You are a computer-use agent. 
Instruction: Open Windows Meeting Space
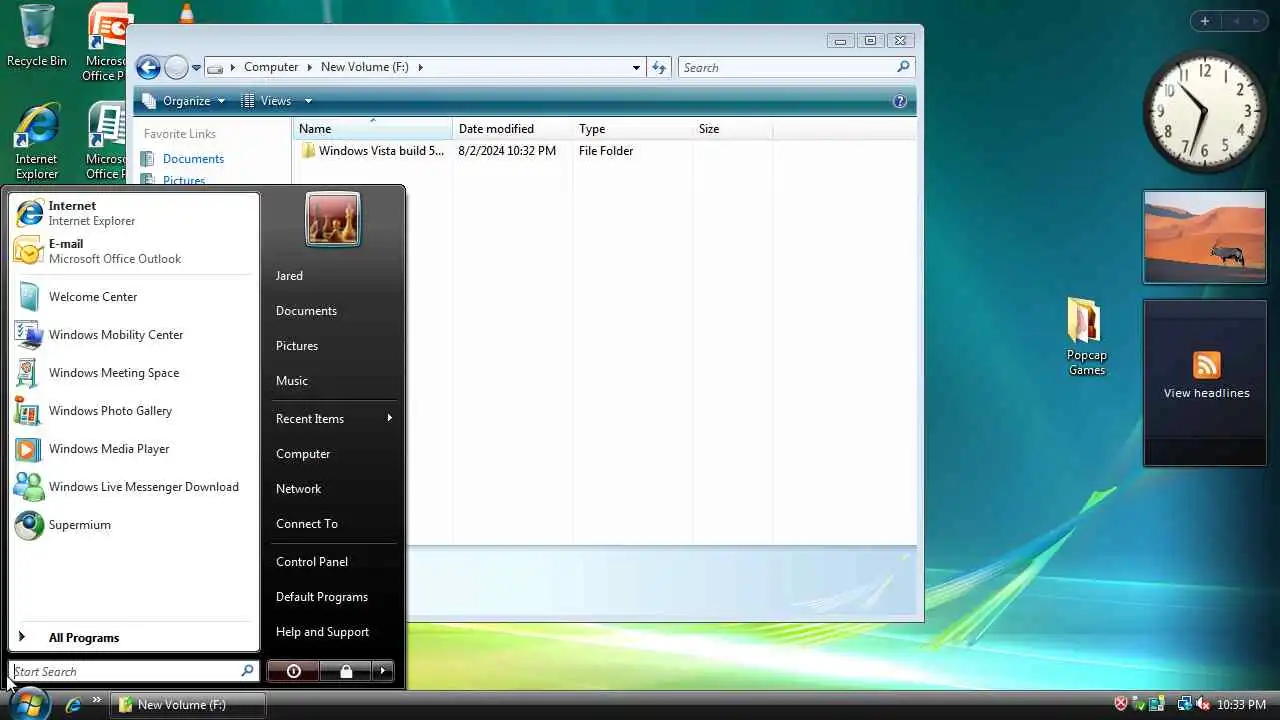(134, 373)
